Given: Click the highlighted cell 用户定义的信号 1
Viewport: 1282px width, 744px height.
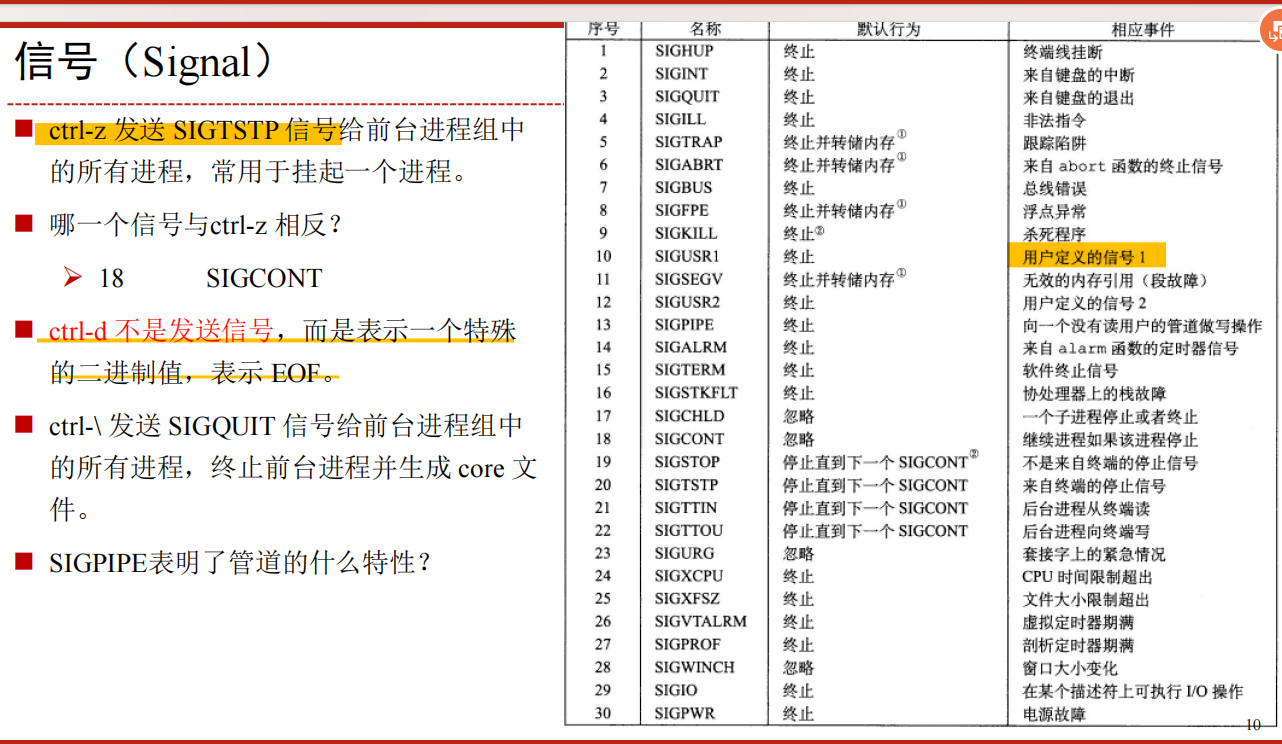Looking at the screenshot, I should pos(1087,257).
